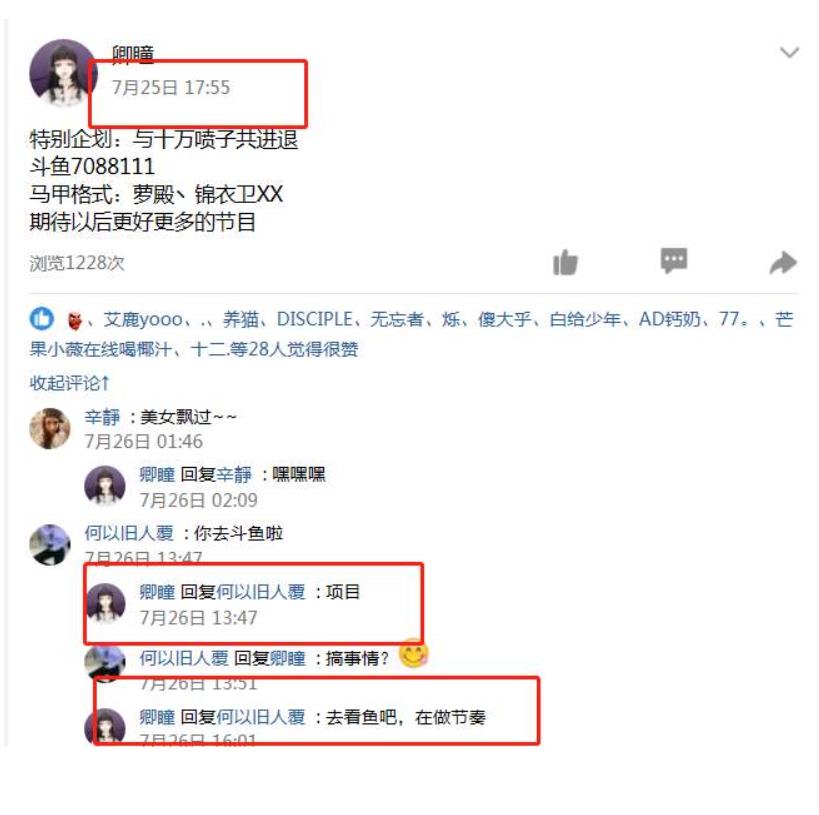Open DISCIPLE profile from likes list
Viewport: 819px width, 815px height.
pyautogui.click(x=315, y=319)
